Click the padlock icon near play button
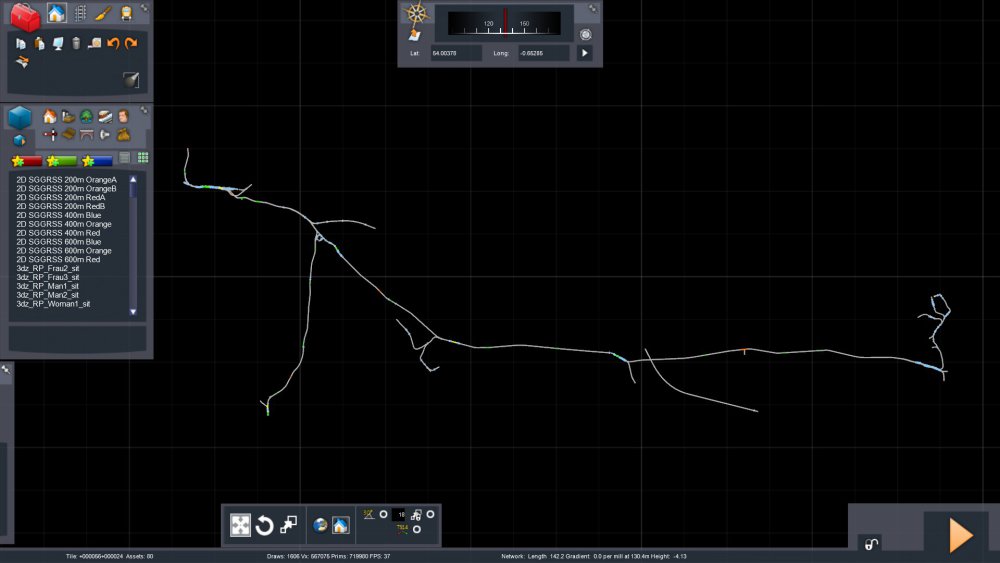This screenshot has width=1000, height=563. pos(872,544)
